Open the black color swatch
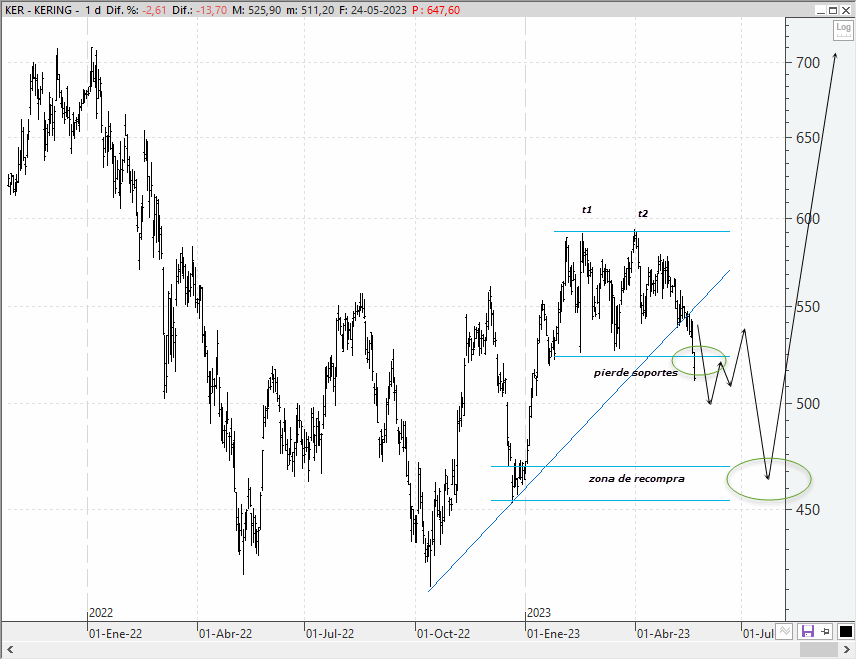857x660 pixels. 845,632
